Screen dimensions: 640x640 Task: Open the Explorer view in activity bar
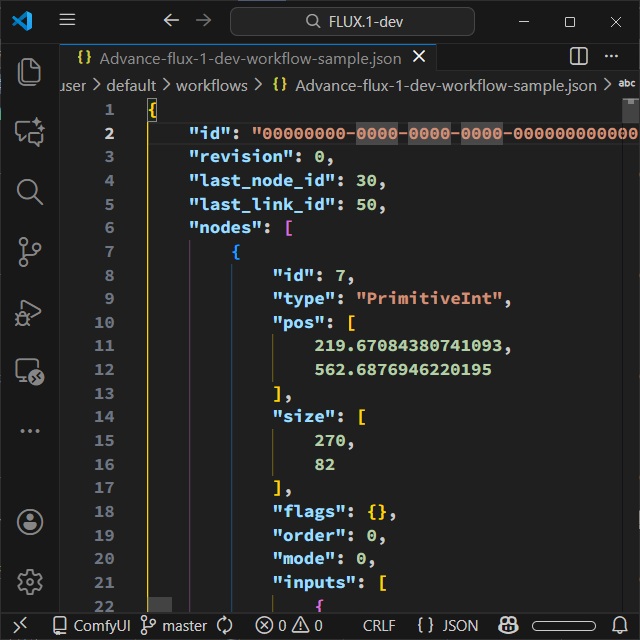pos(30,72)
